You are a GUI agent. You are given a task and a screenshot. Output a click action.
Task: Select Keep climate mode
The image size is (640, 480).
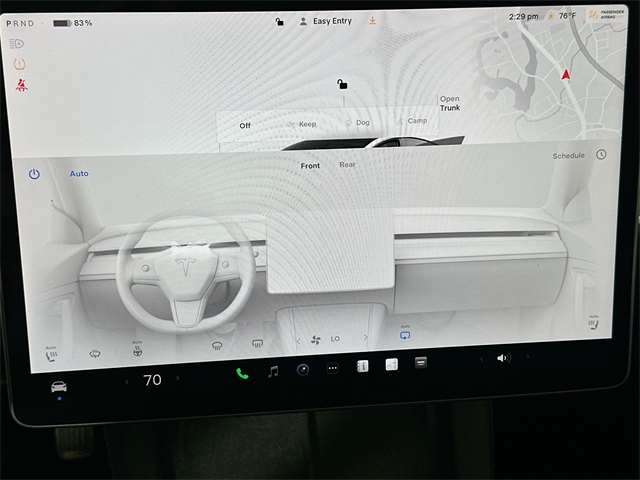point(302,124)
